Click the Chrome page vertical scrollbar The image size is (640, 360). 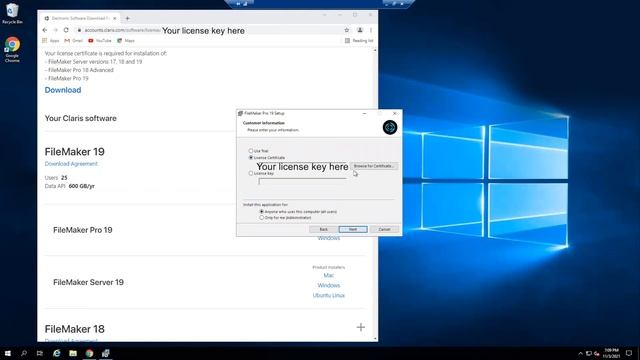[375, 194]
